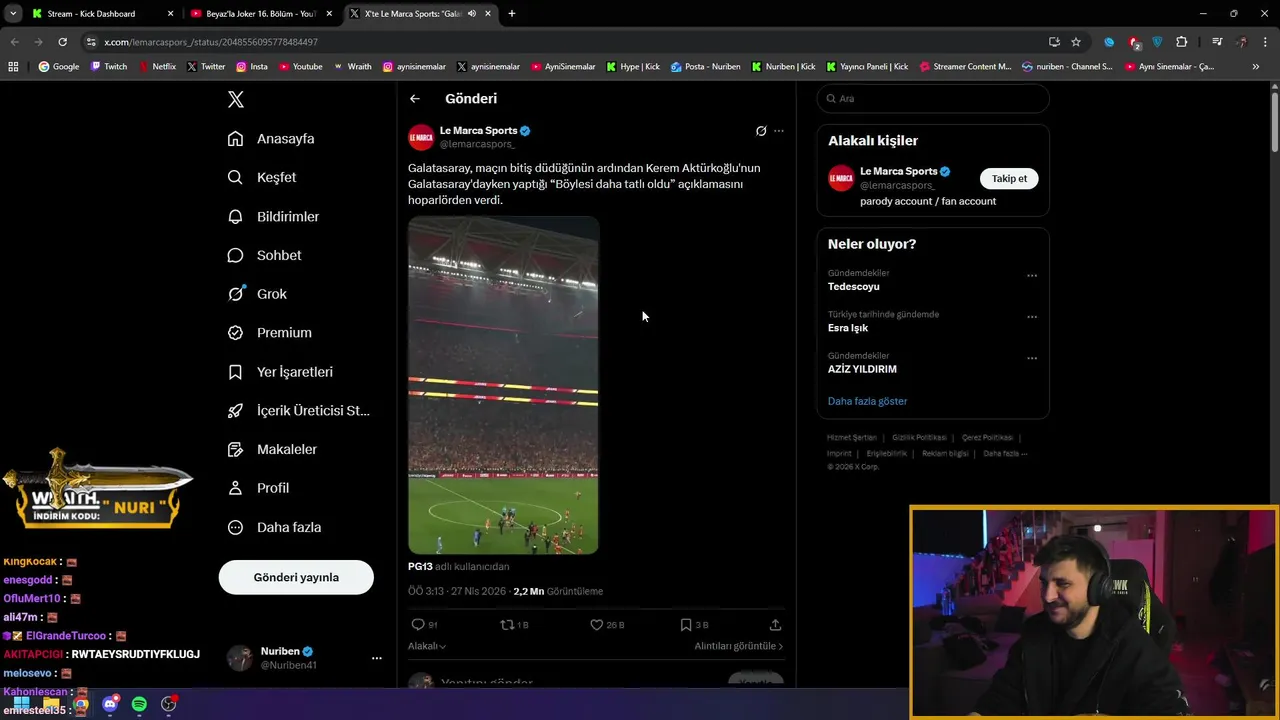This screenshot has height=720, width=1280.
Task: Click the X logo in the sidebar
Action: click(x=236, y=99)
